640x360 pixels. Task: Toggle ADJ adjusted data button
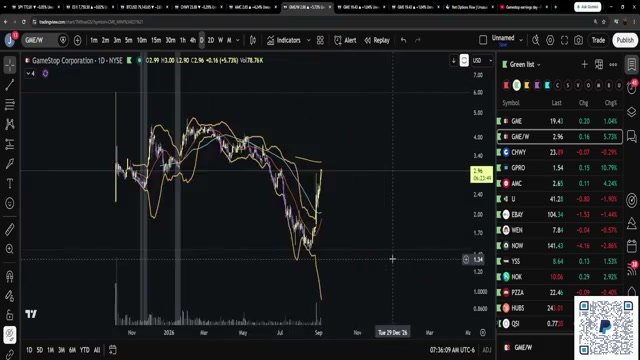(x=487, y=350)
